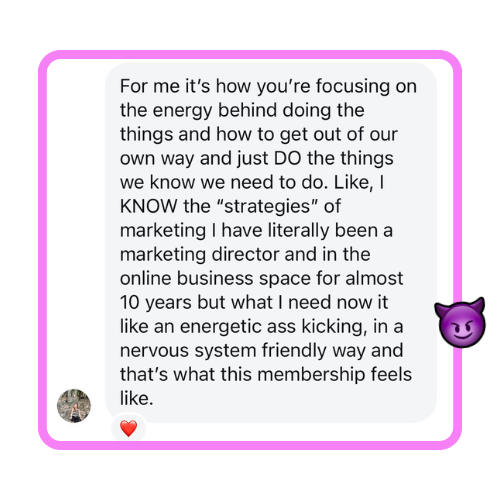The height and width of the screenshot is (500, 500).
Task: Click the word "energy" in second line
Action: click(182, 111)
